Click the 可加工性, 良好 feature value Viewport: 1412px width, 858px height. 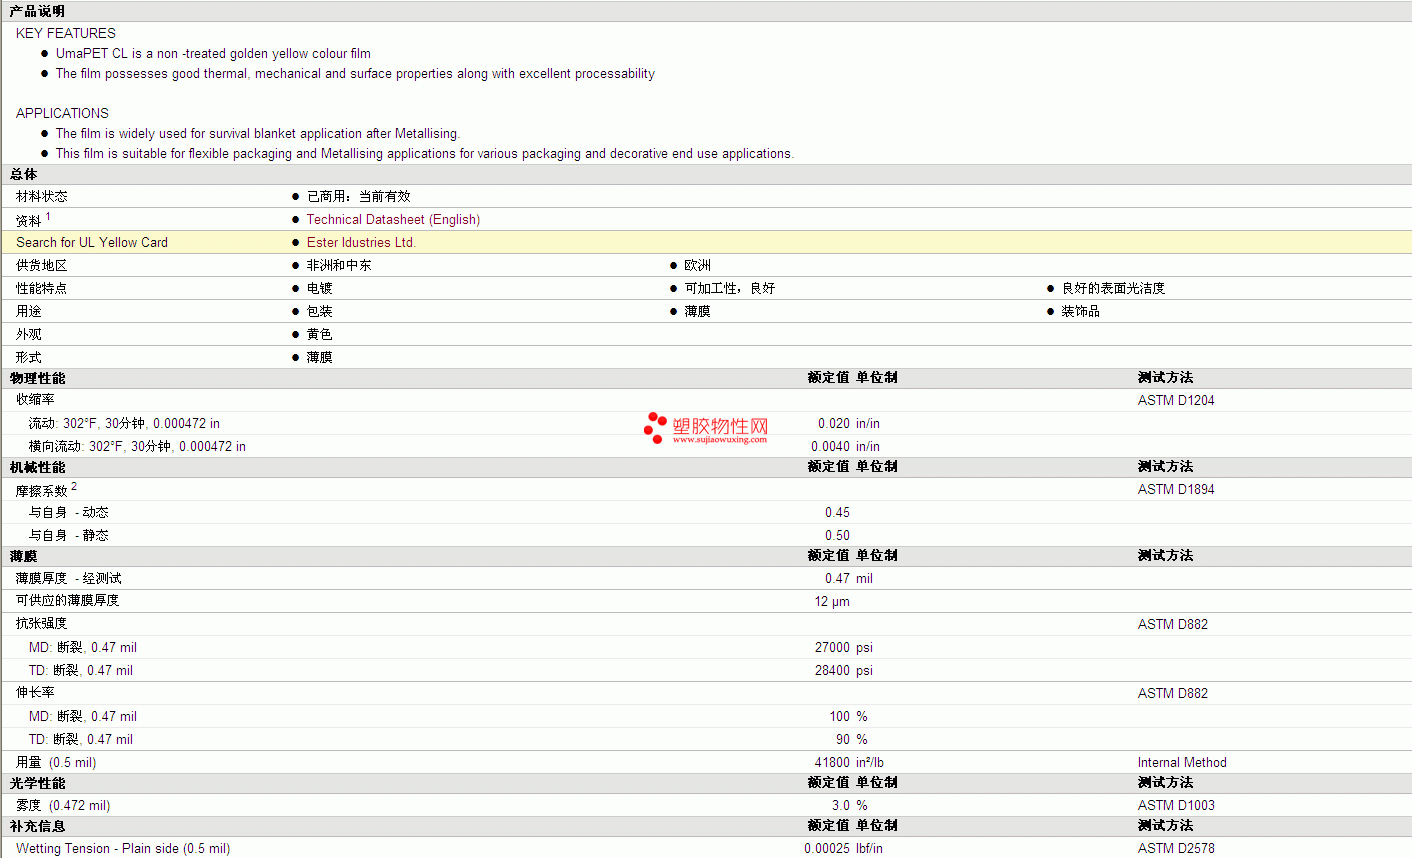(730, 288)
